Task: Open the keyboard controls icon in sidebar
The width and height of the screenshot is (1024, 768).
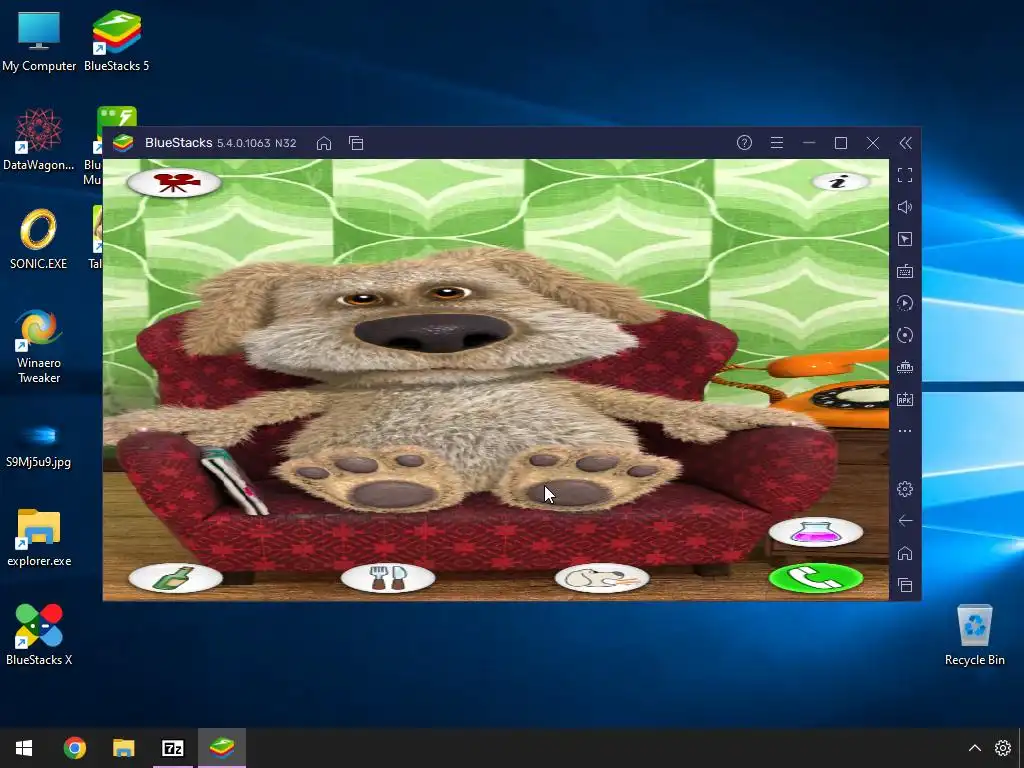Action: tap(904, 271)
